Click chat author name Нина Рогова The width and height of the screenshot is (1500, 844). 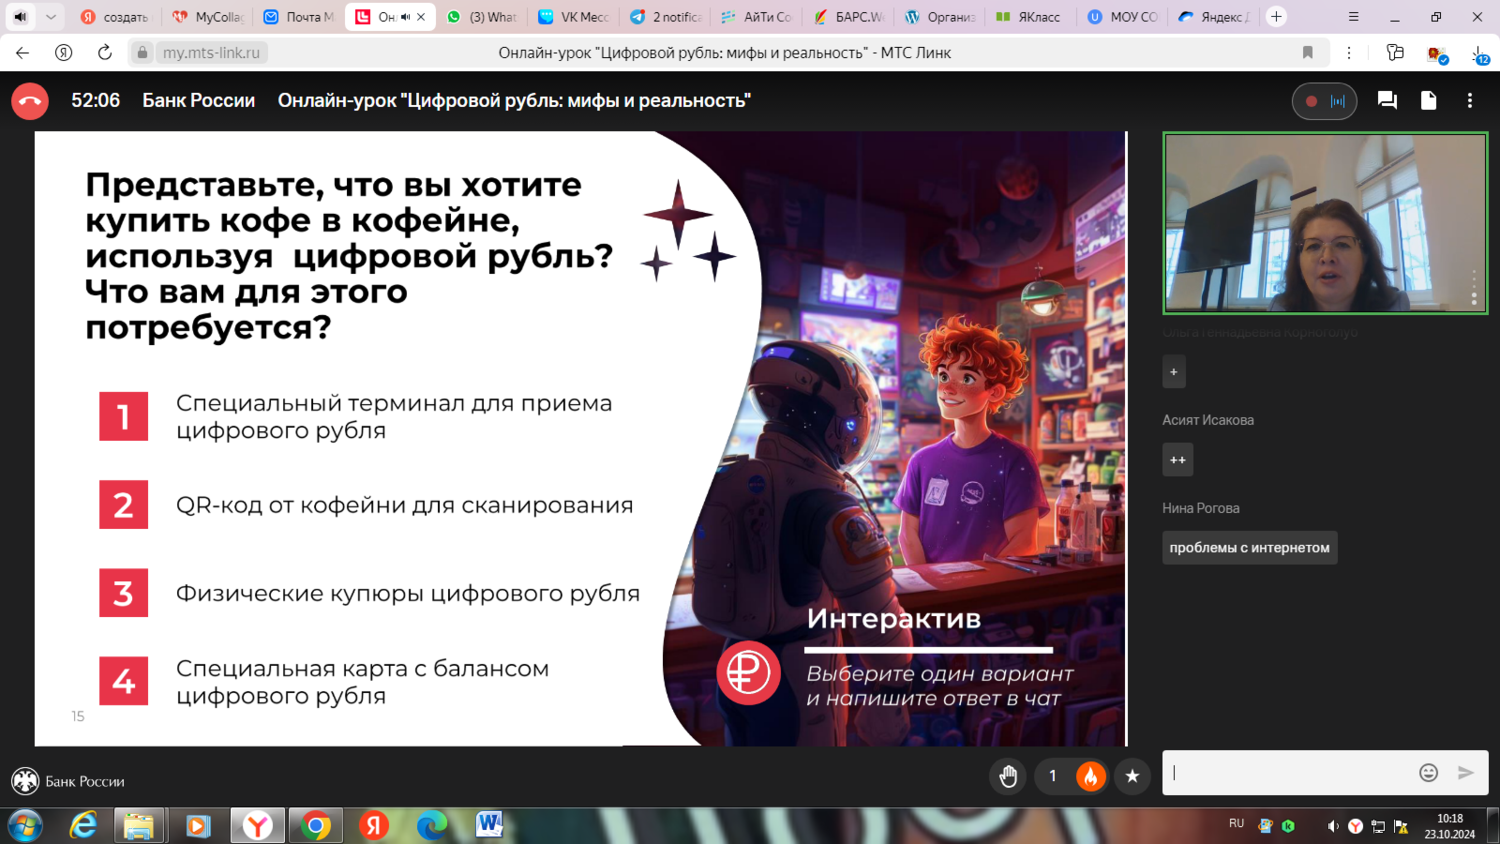pos(1200,508)
